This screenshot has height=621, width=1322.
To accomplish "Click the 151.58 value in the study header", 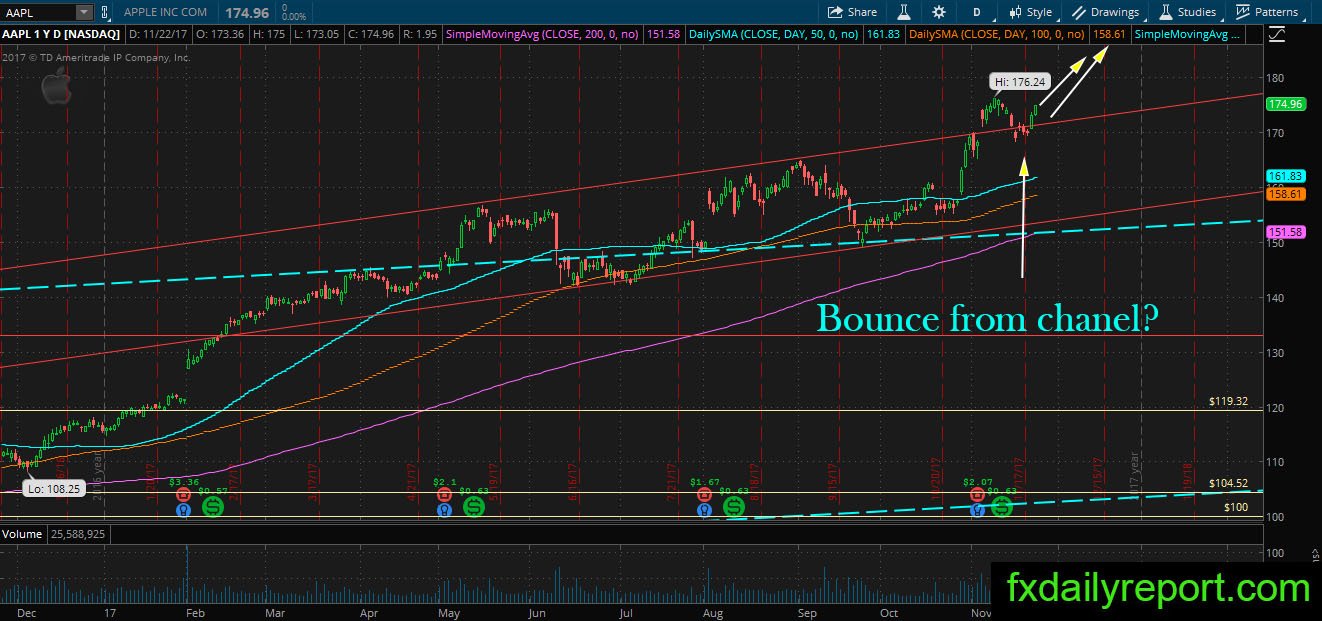I will tap(664, 34).
